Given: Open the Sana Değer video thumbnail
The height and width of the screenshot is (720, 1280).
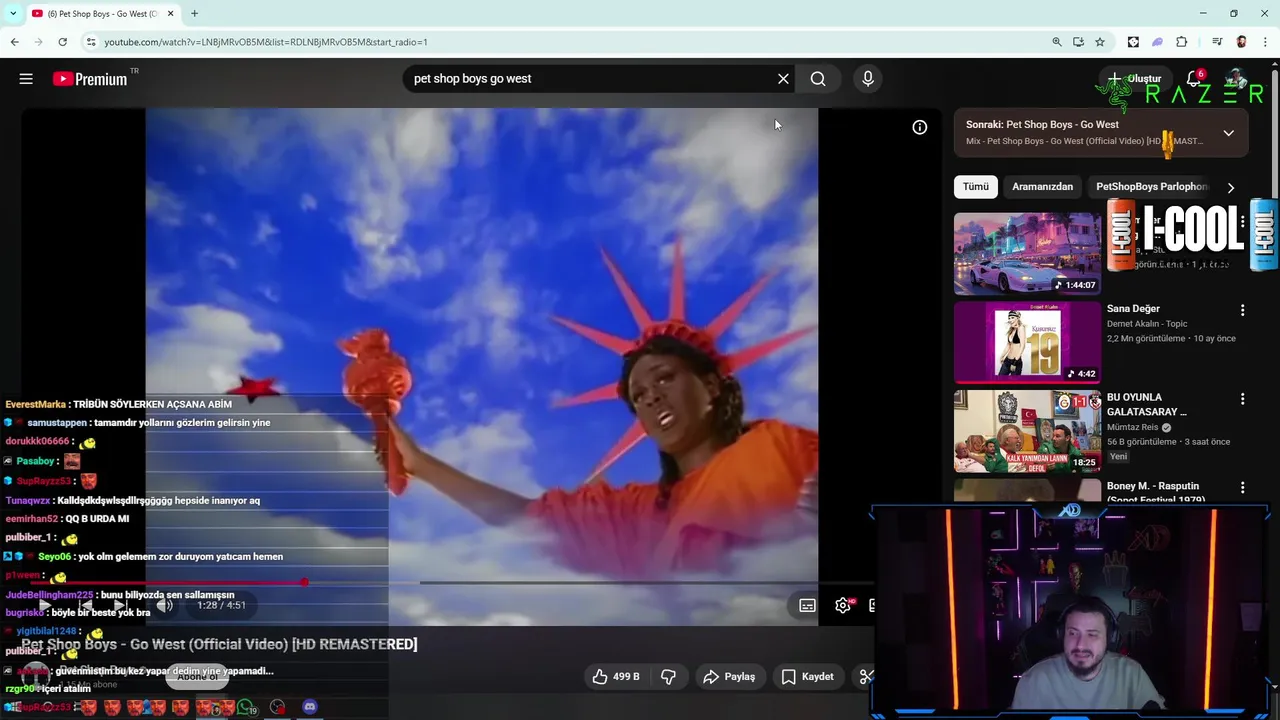Looking at the screenshot, I should tap(1027, 342).
